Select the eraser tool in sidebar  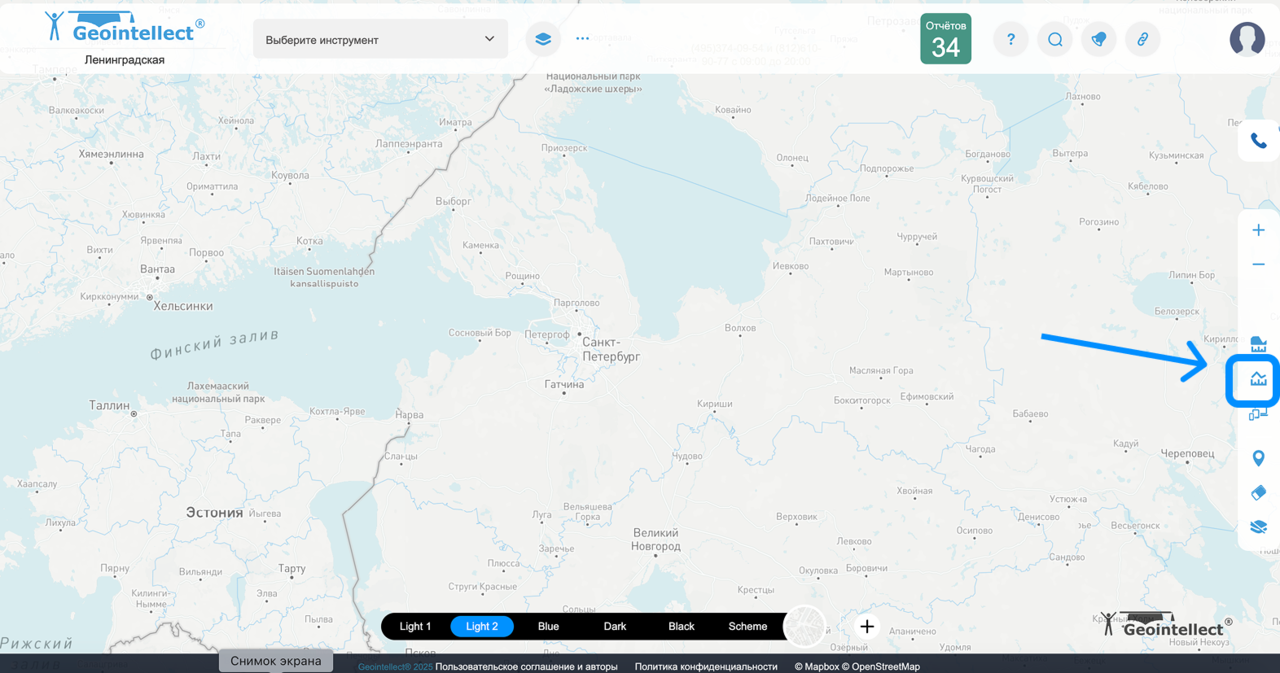pyautogui.click(x=1258, y=493)
